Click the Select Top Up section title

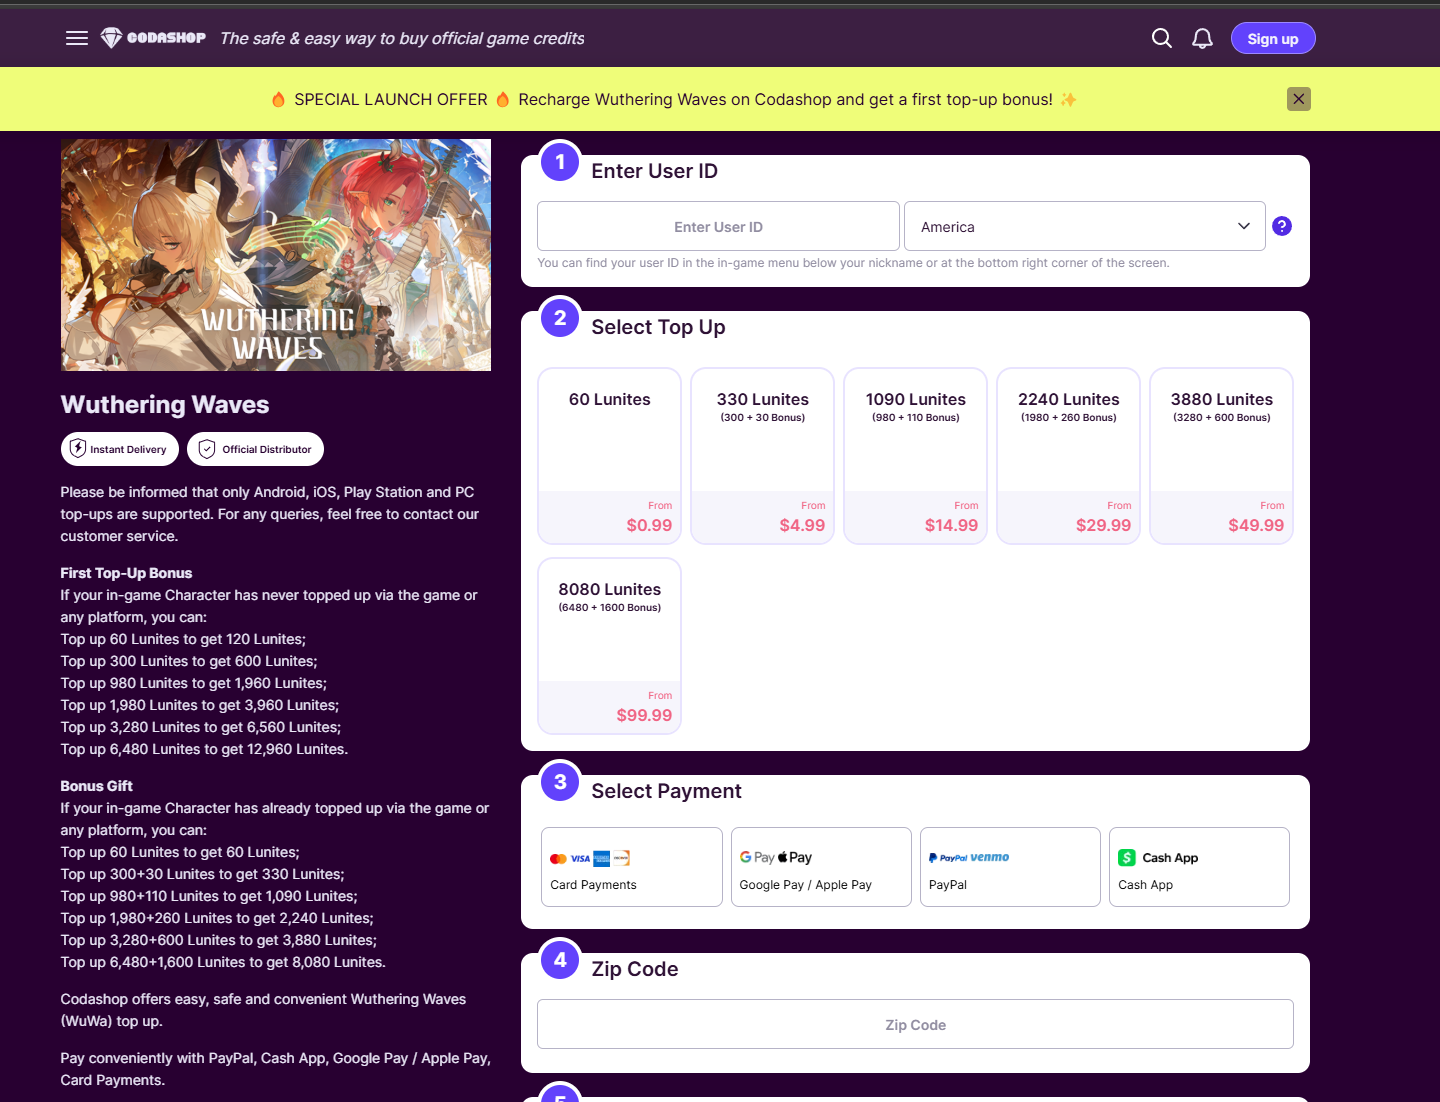(658, 327)
